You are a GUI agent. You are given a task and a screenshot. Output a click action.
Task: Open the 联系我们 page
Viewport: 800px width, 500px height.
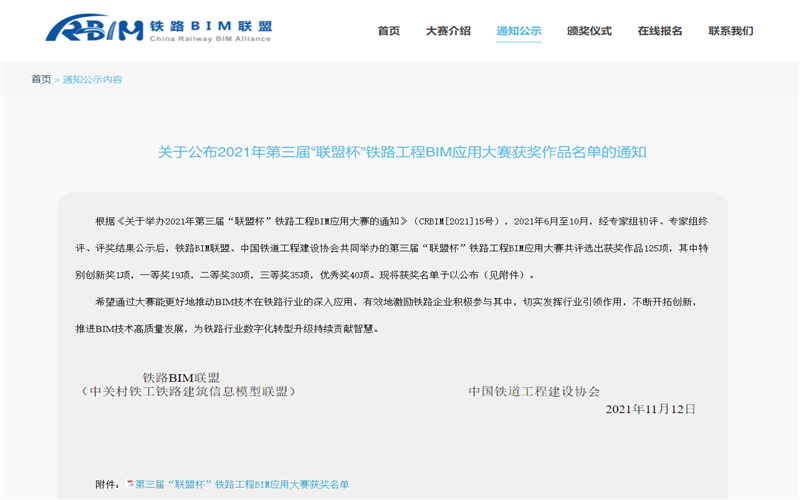(x=731, y=31)
